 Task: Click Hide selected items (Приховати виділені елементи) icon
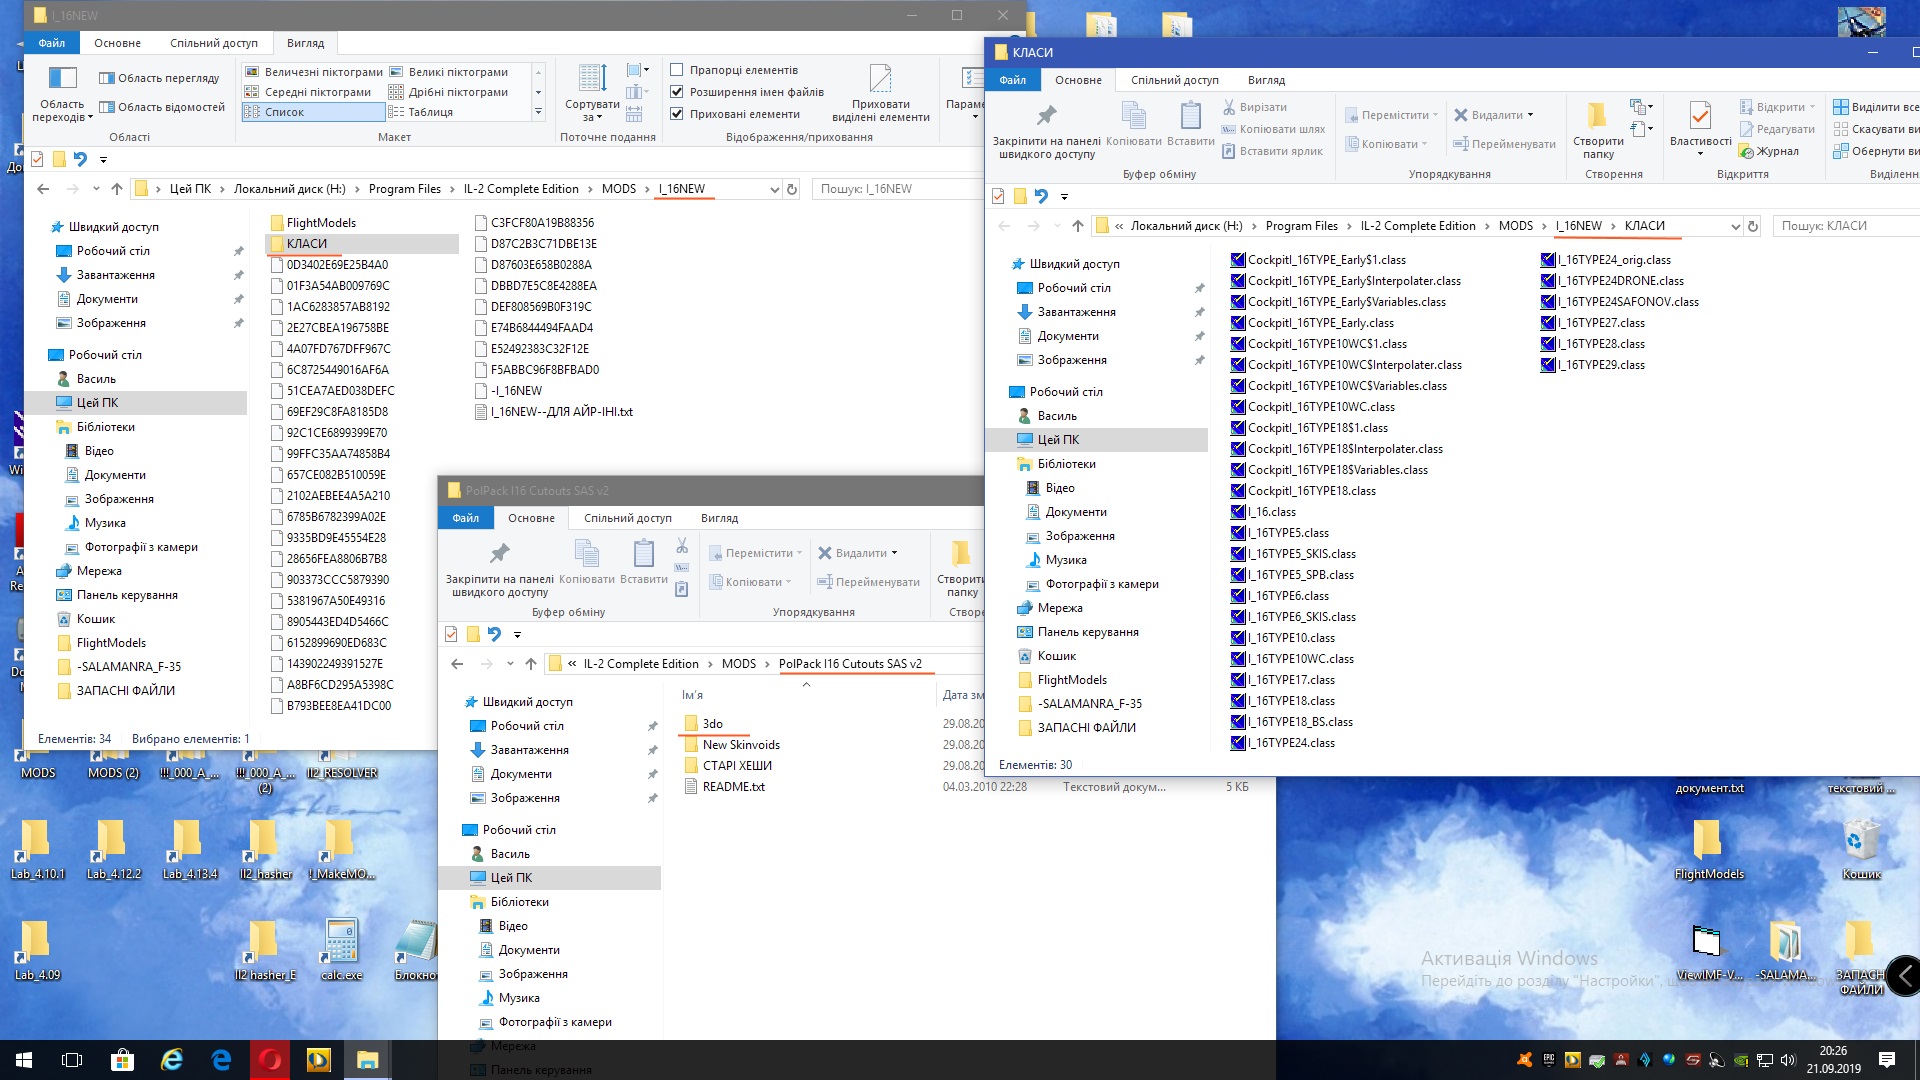[x=880, y=79]
